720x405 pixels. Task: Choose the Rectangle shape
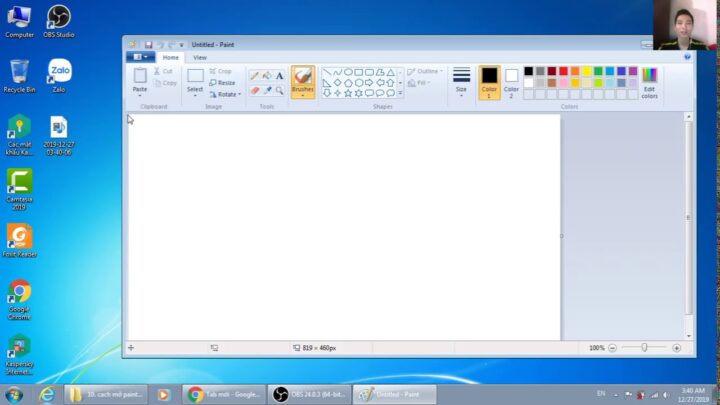(x=359, y=73)
